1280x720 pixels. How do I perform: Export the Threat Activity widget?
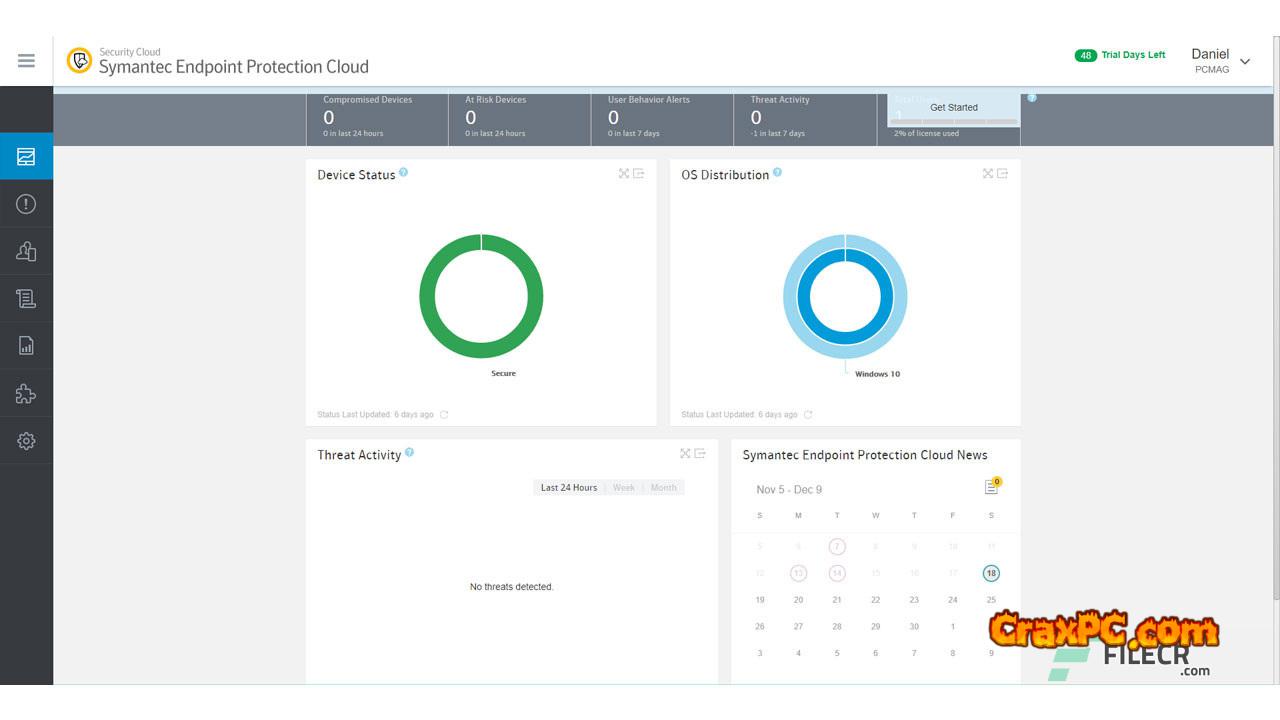(700, 454)
